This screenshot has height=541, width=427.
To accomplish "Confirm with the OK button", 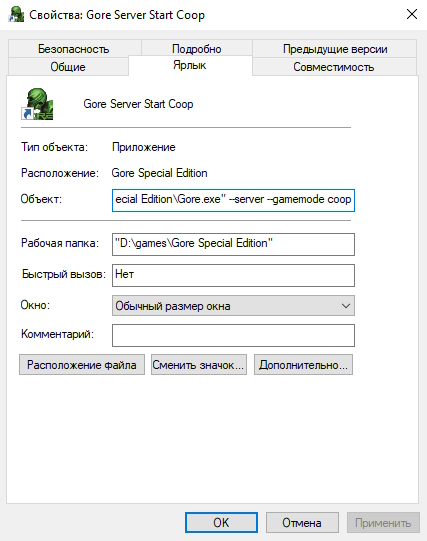I will coord(221,522).
